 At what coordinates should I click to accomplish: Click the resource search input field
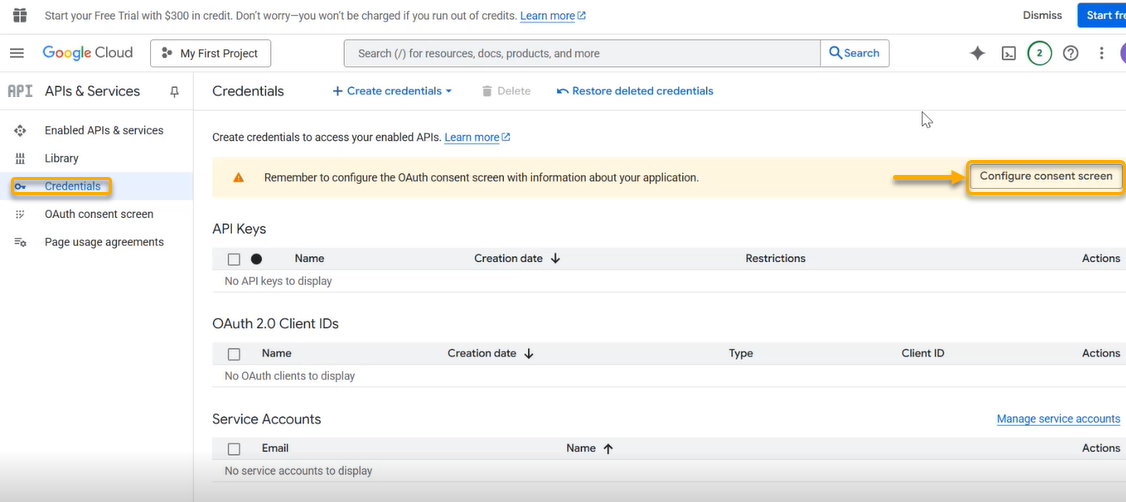click(x=580, y=53)
